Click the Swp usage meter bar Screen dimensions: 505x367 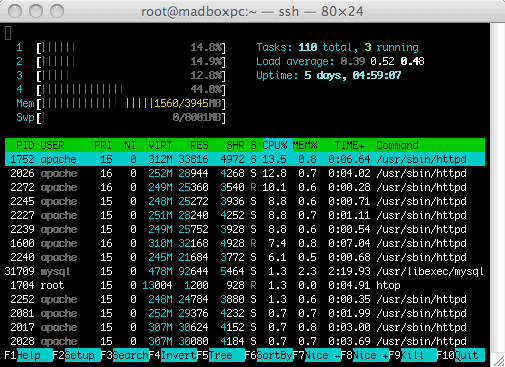click(131, 118)
